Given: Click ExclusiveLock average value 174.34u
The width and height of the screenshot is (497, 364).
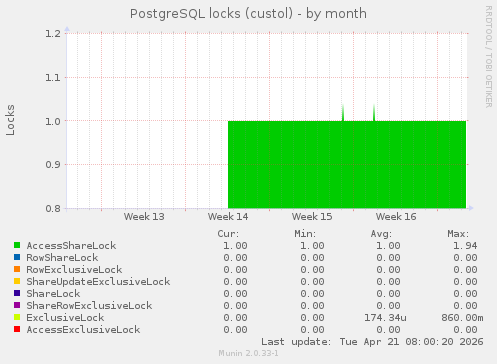Looking at the screenshot, I should click(385, 318).
